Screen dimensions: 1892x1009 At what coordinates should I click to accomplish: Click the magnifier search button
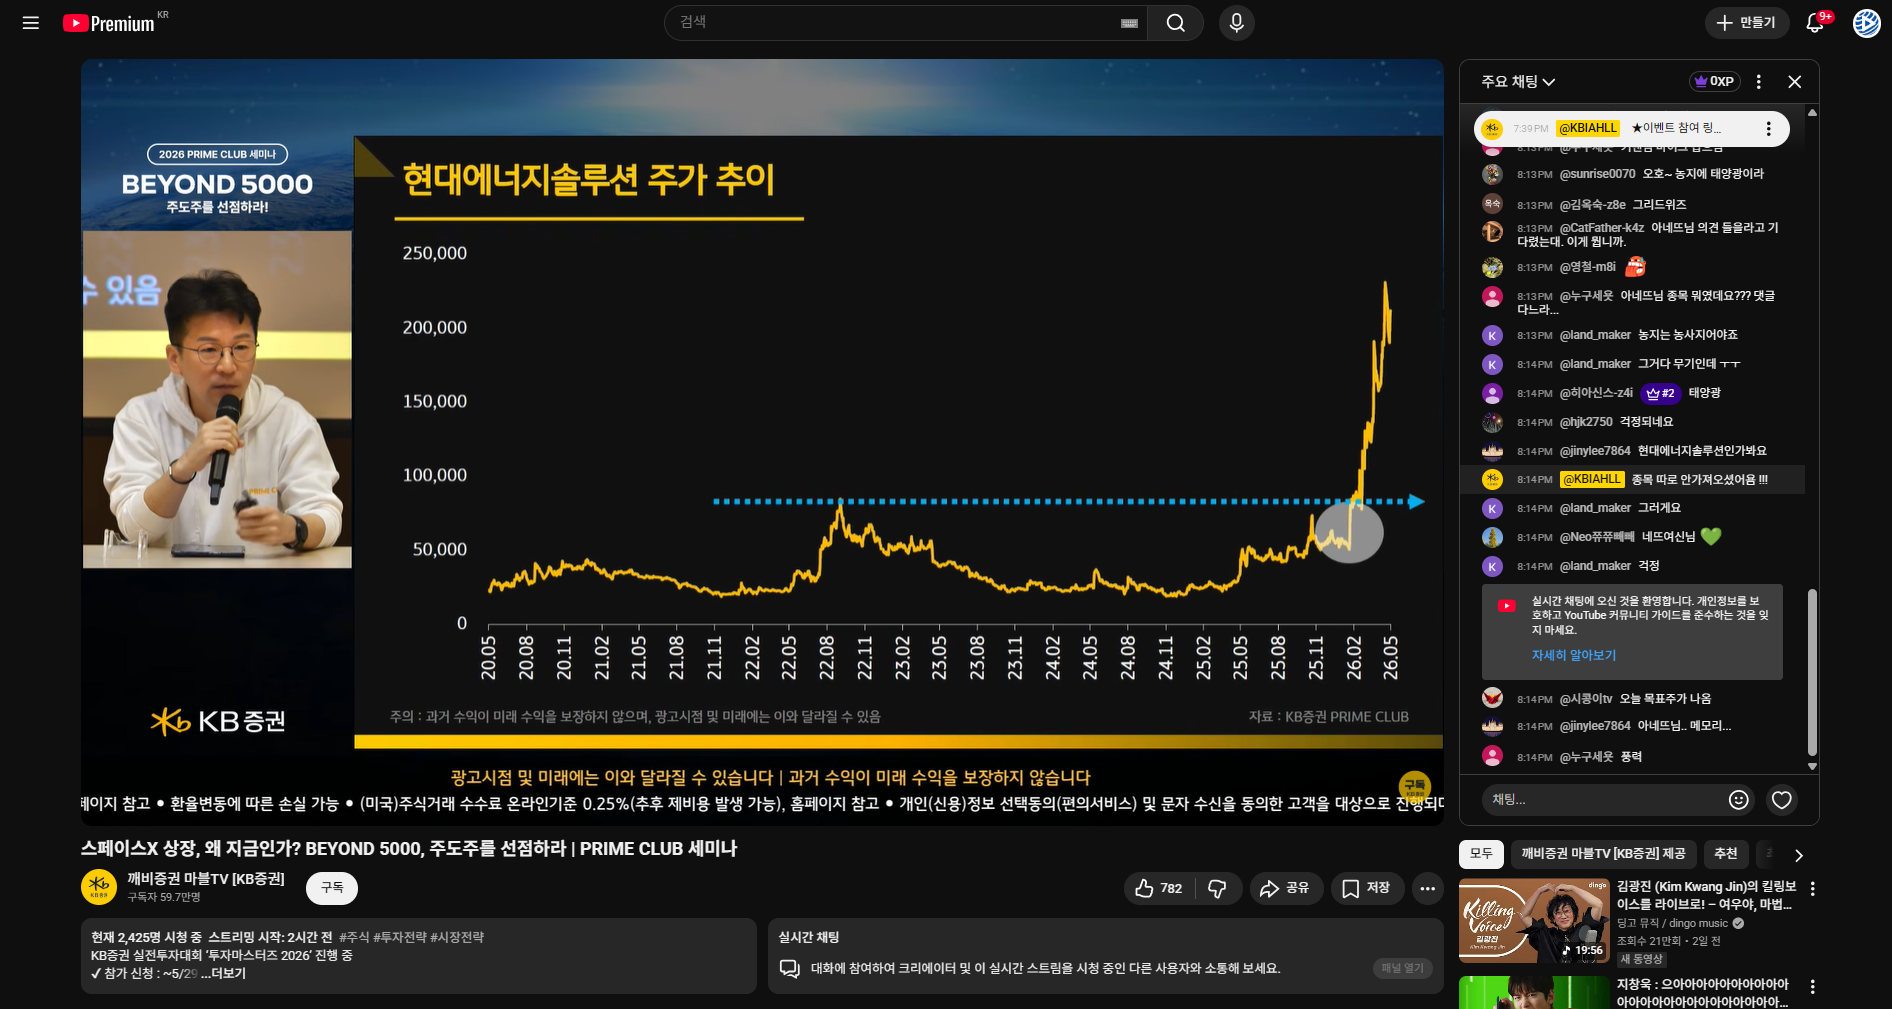pos(1175,23)
